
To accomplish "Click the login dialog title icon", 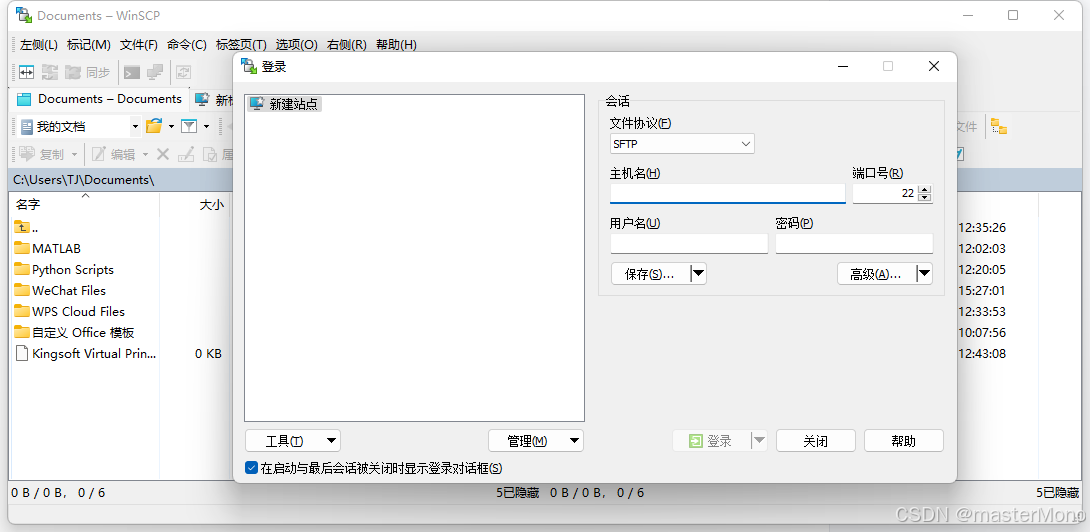I will click(248, 66).
